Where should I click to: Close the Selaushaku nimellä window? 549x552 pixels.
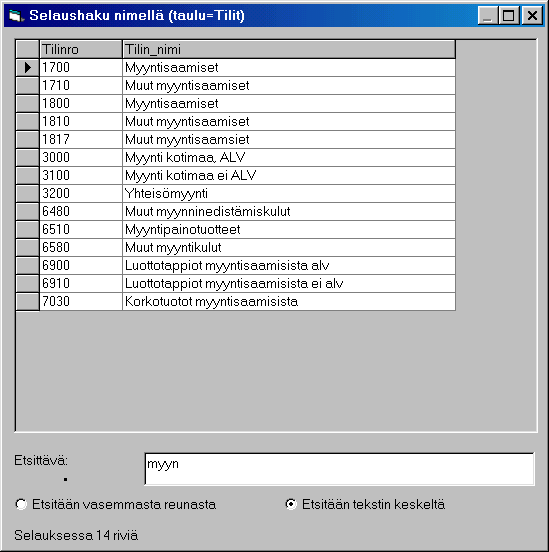tap(532, 15)
